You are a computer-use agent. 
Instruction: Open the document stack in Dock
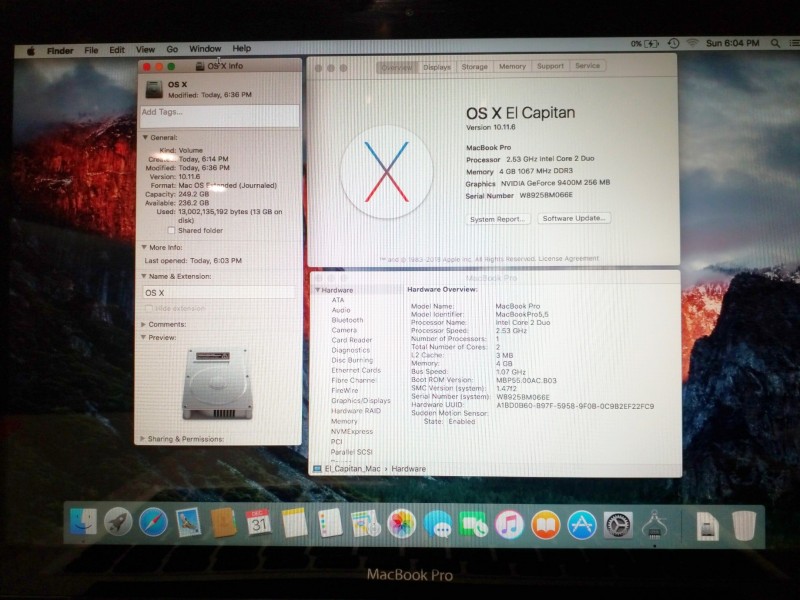(708, 526)
